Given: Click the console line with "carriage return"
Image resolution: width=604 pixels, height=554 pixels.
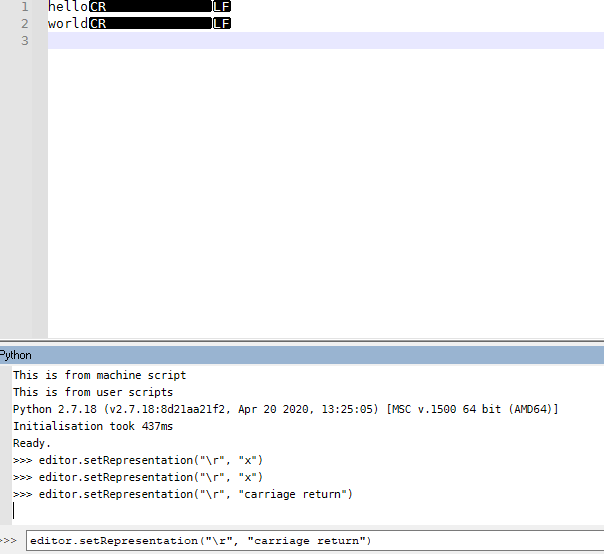Looking at the screenshot, I should point(183,494).
